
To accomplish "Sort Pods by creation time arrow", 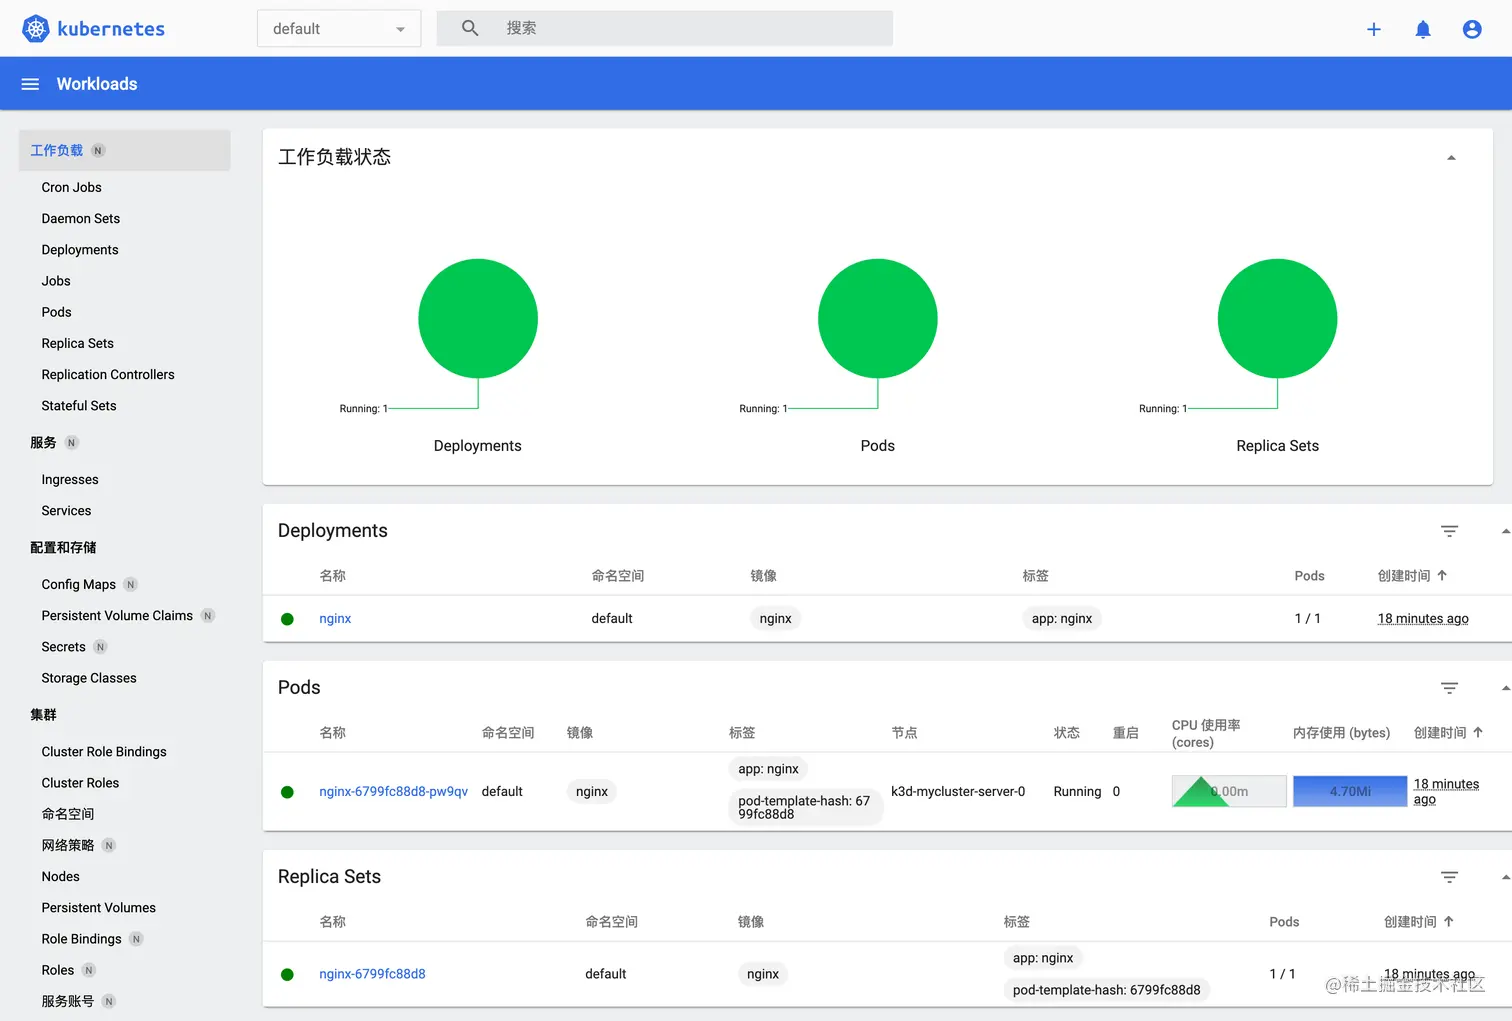I will [x=1478, y=733].
